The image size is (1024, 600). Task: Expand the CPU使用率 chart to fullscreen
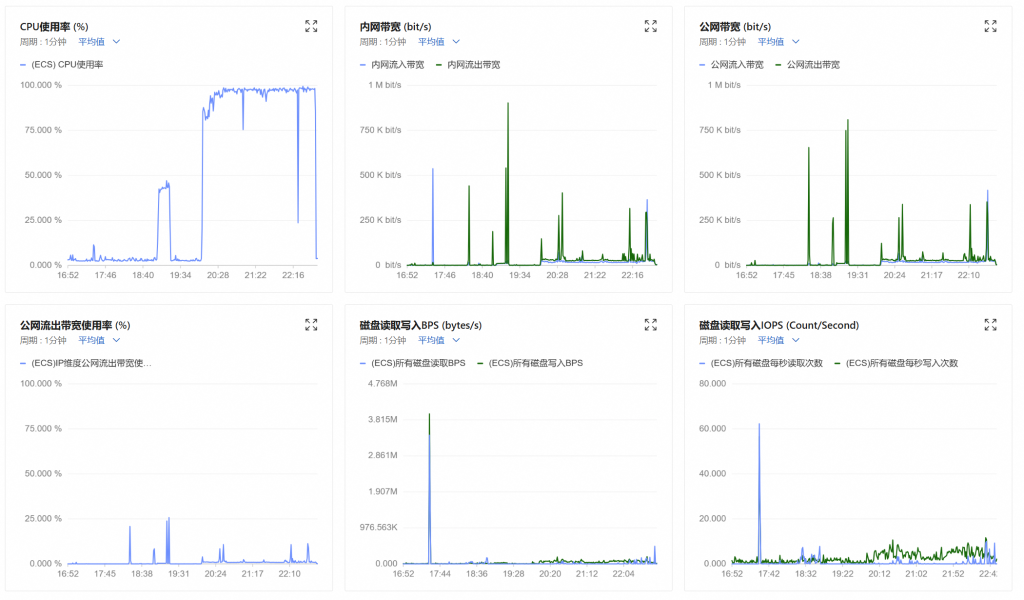pyautogui.click(x=311, y=26)
